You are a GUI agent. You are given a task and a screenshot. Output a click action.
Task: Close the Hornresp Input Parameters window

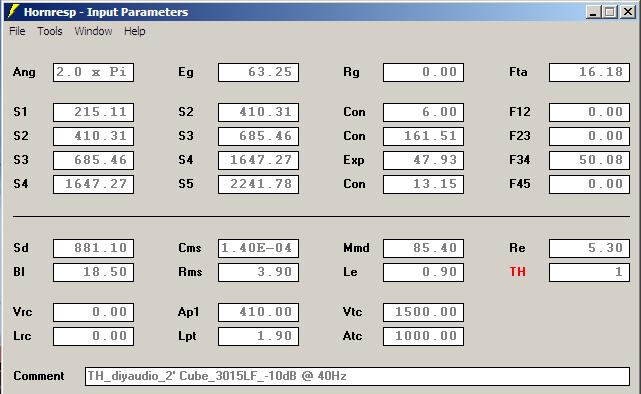click(x=628, y=12)
